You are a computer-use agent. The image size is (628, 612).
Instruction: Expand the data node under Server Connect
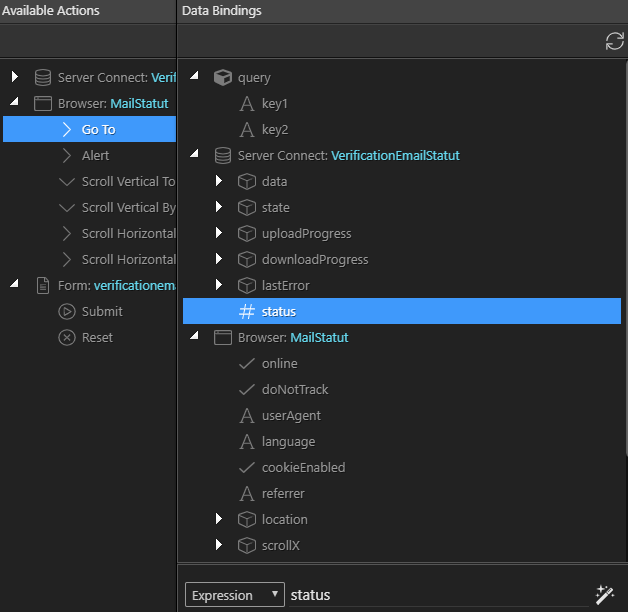click(219, 181)
